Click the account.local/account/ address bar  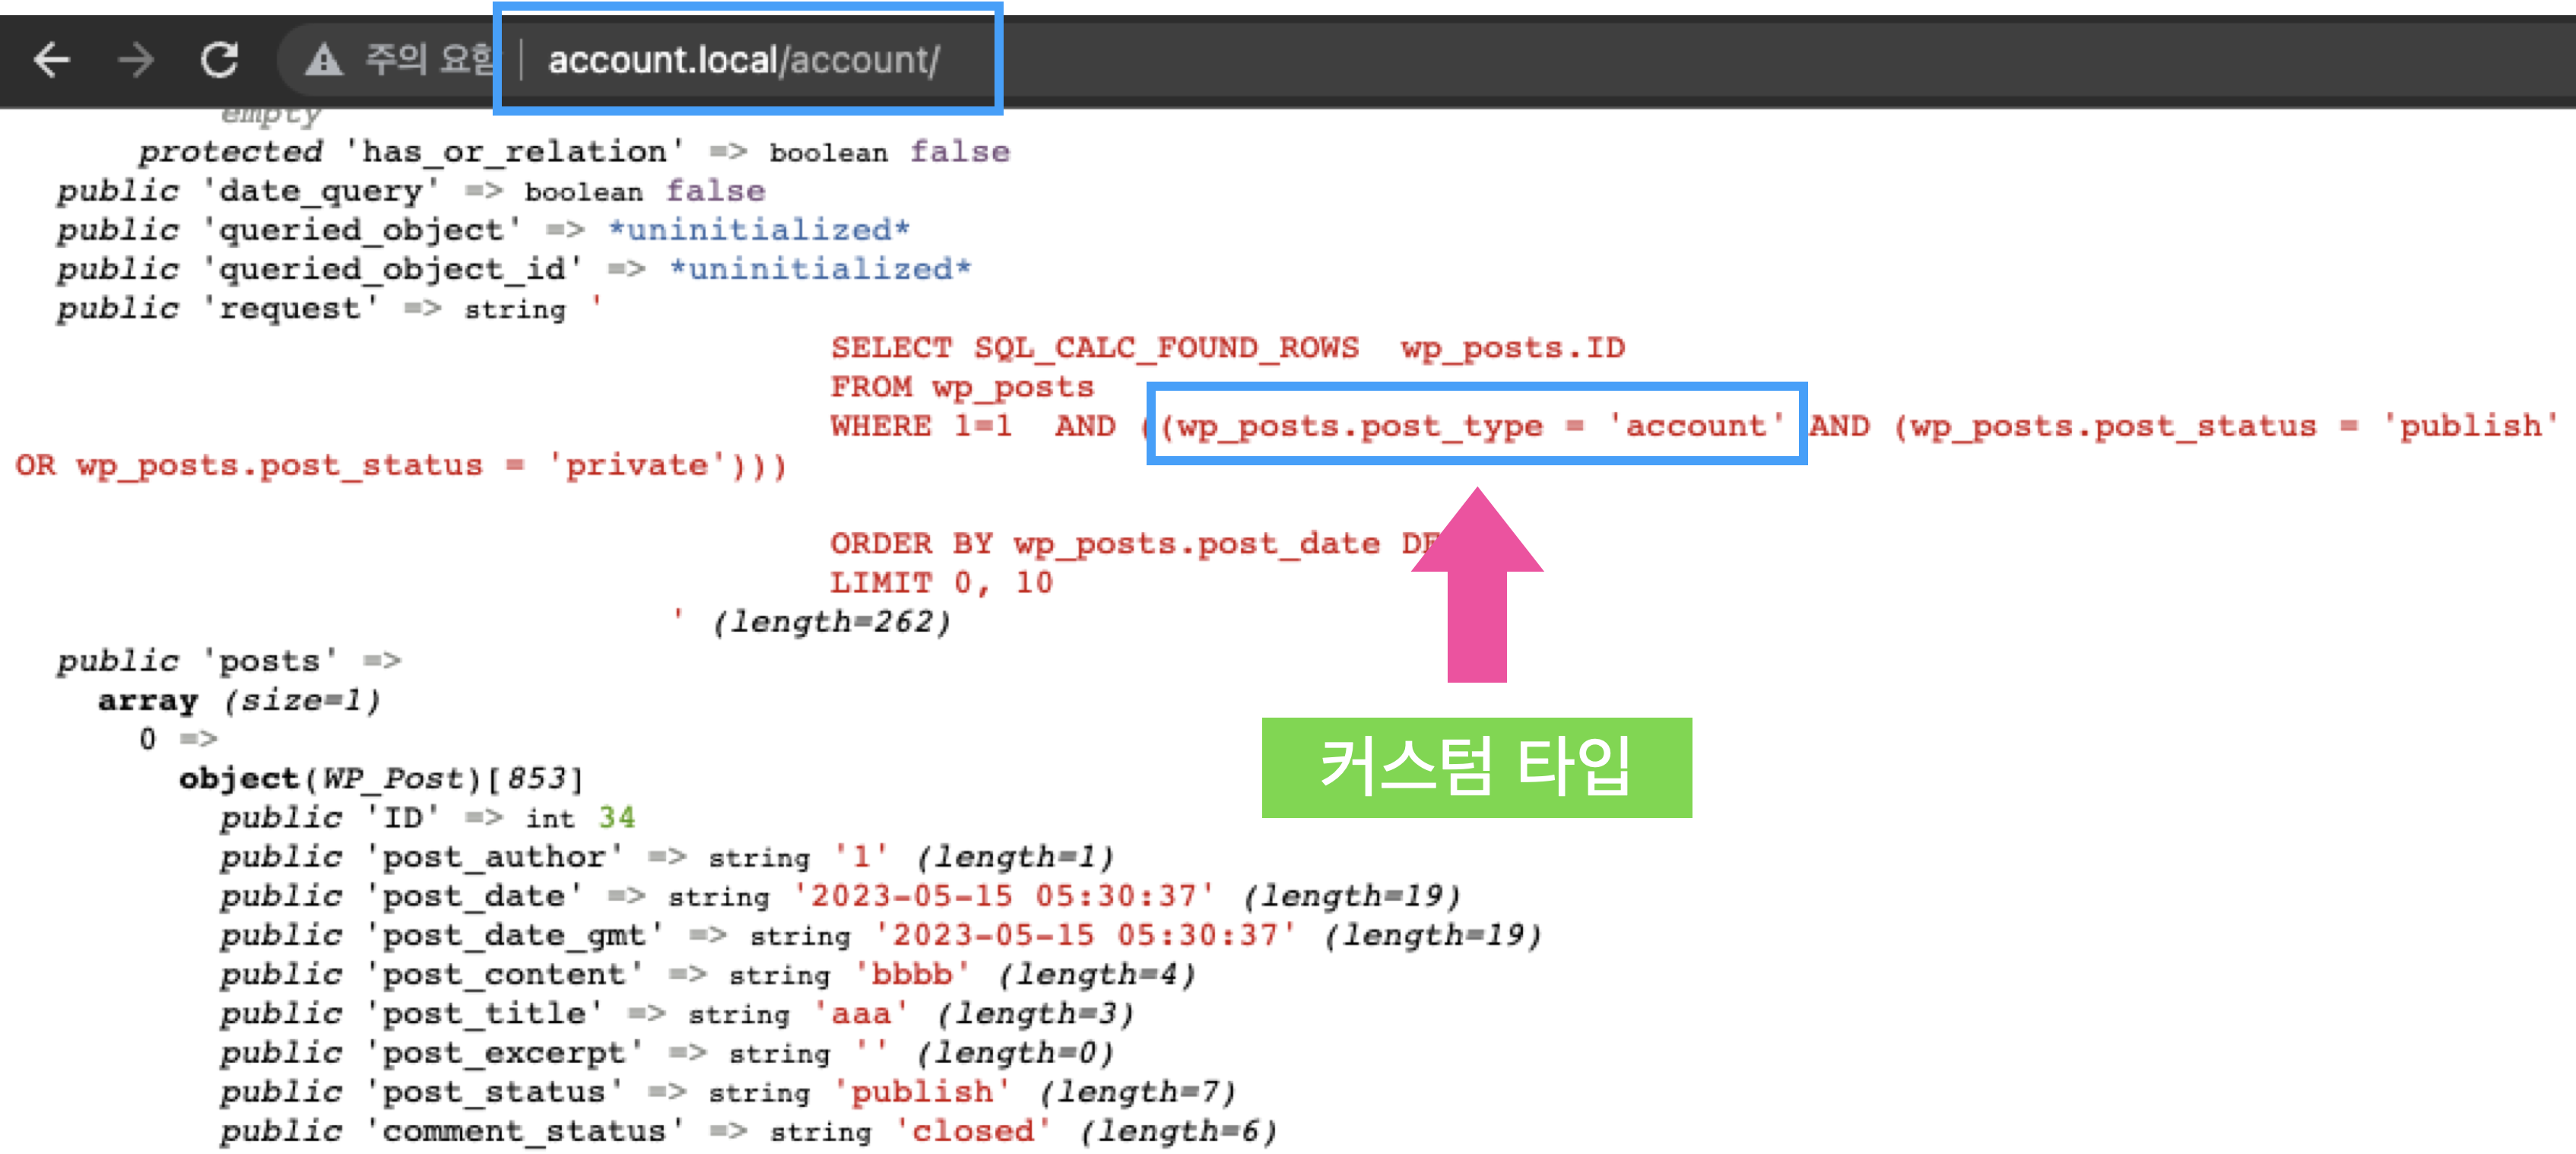(743, 60)
